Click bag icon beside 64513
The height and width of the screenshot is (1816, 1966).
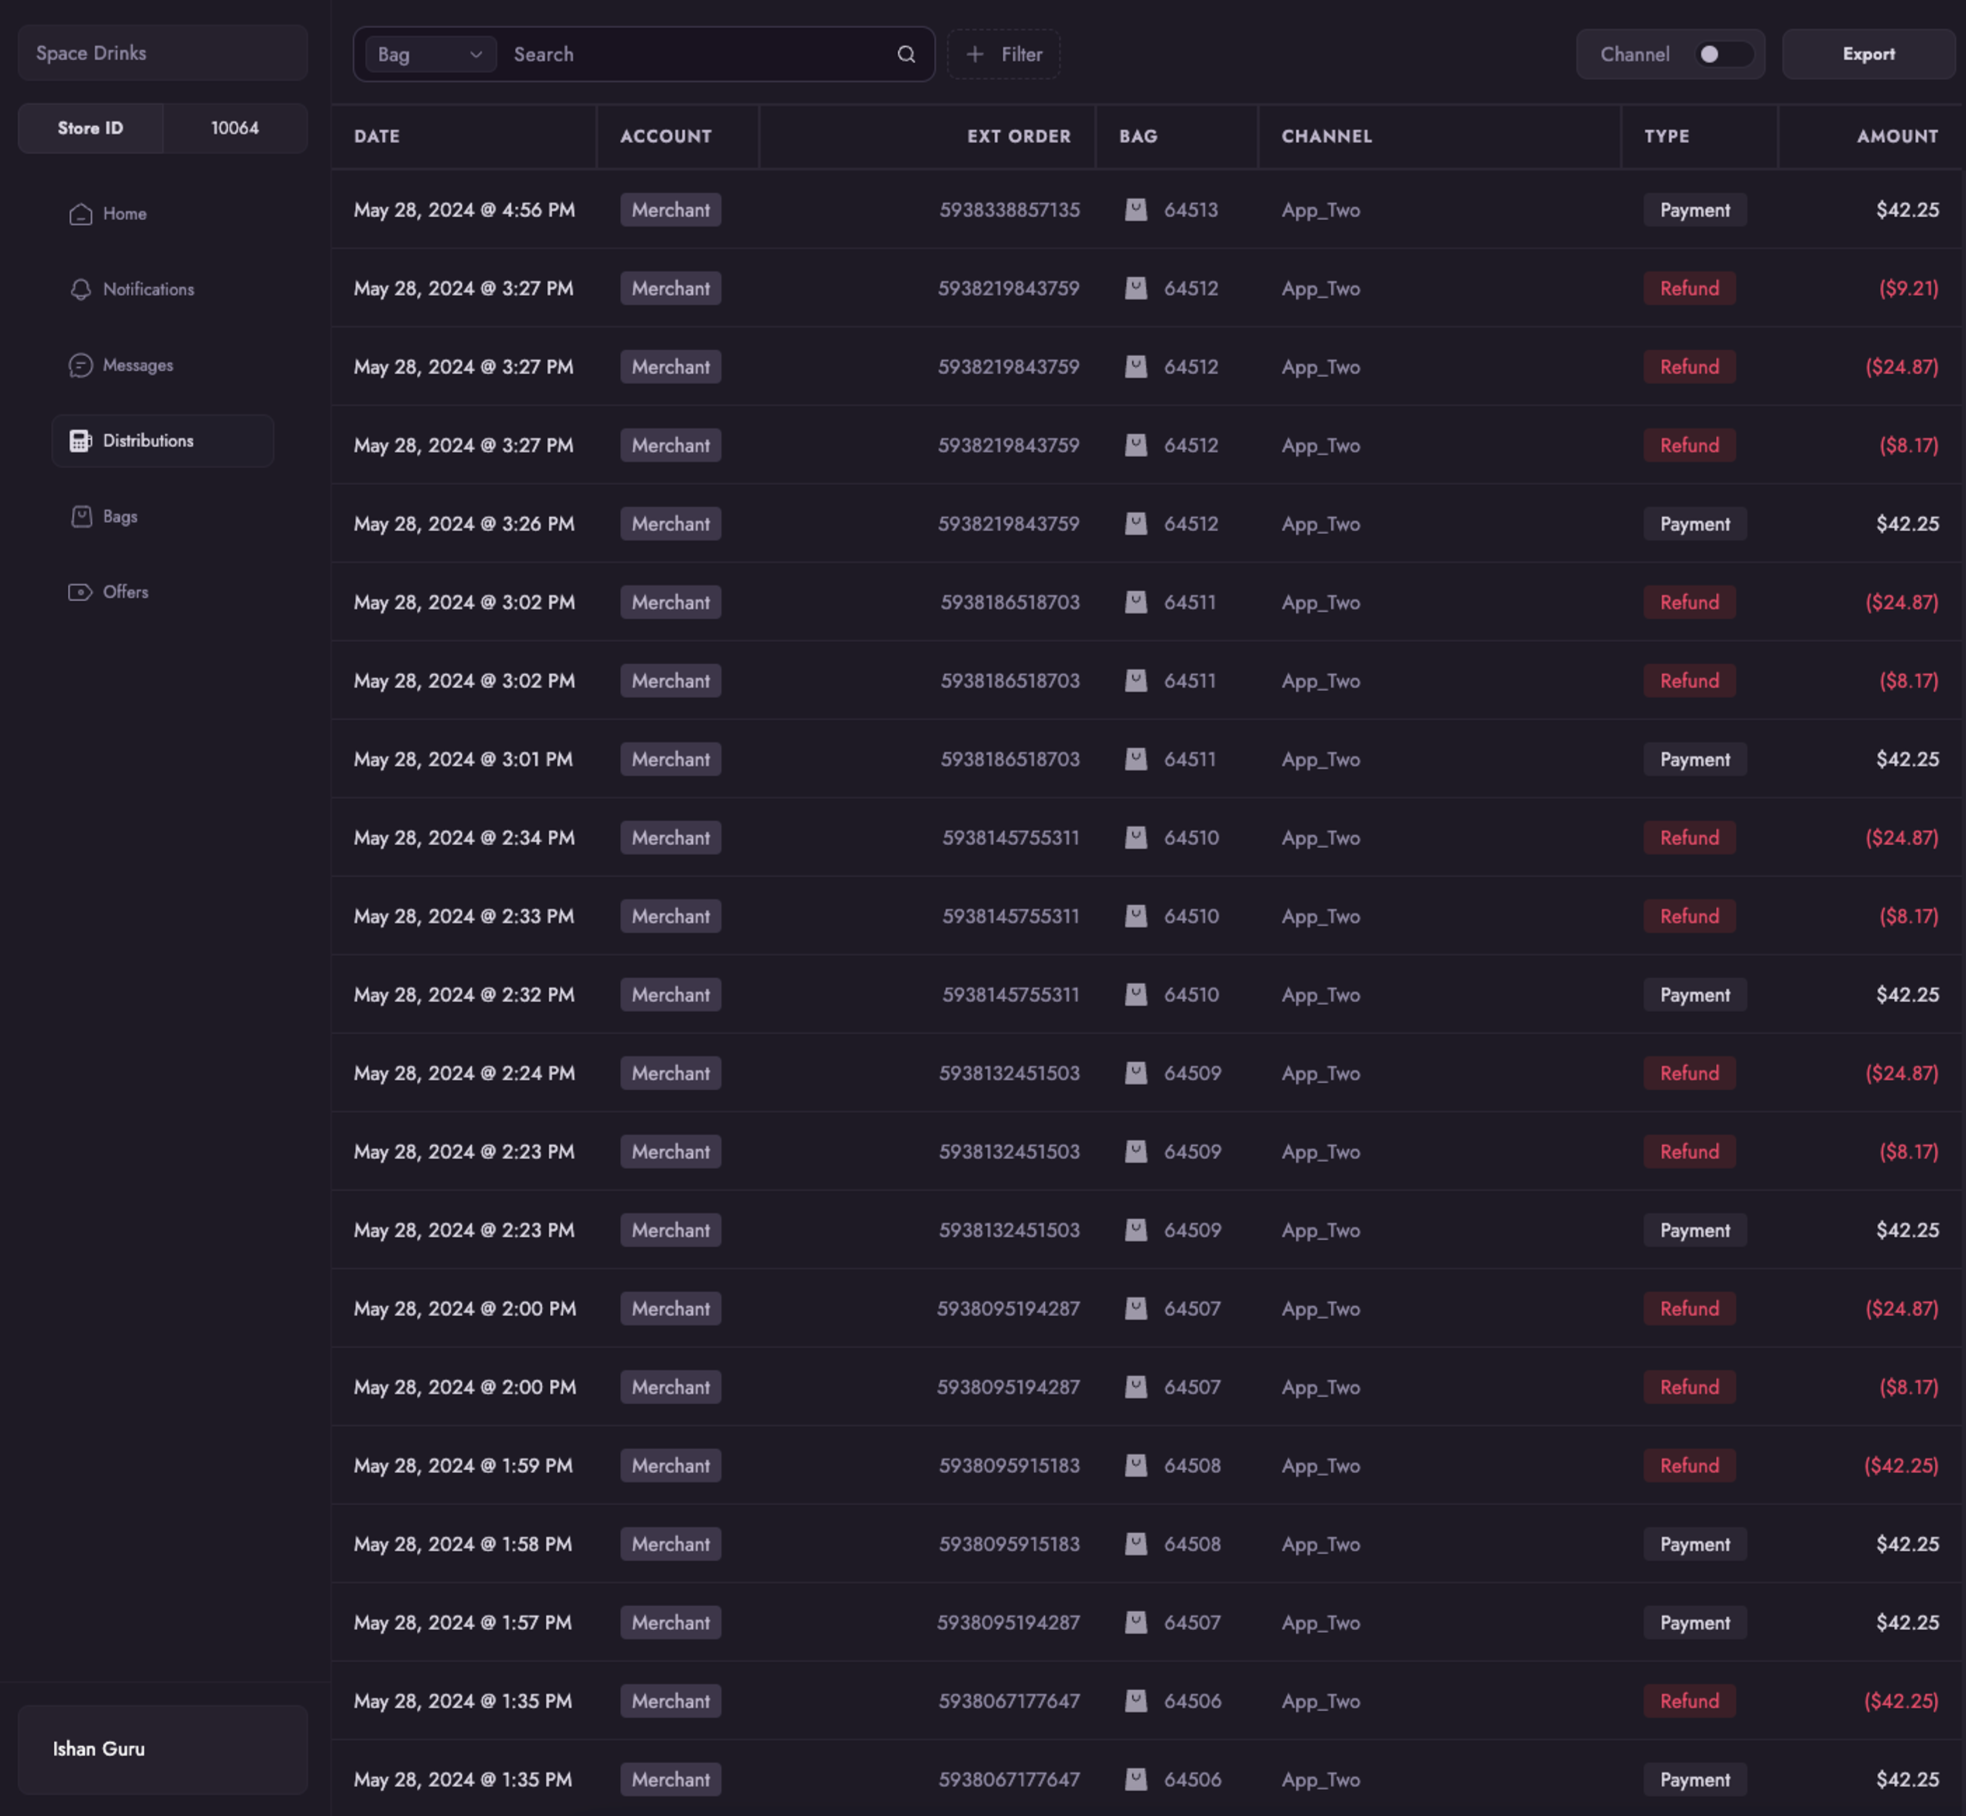click(x=1136, y=210)
